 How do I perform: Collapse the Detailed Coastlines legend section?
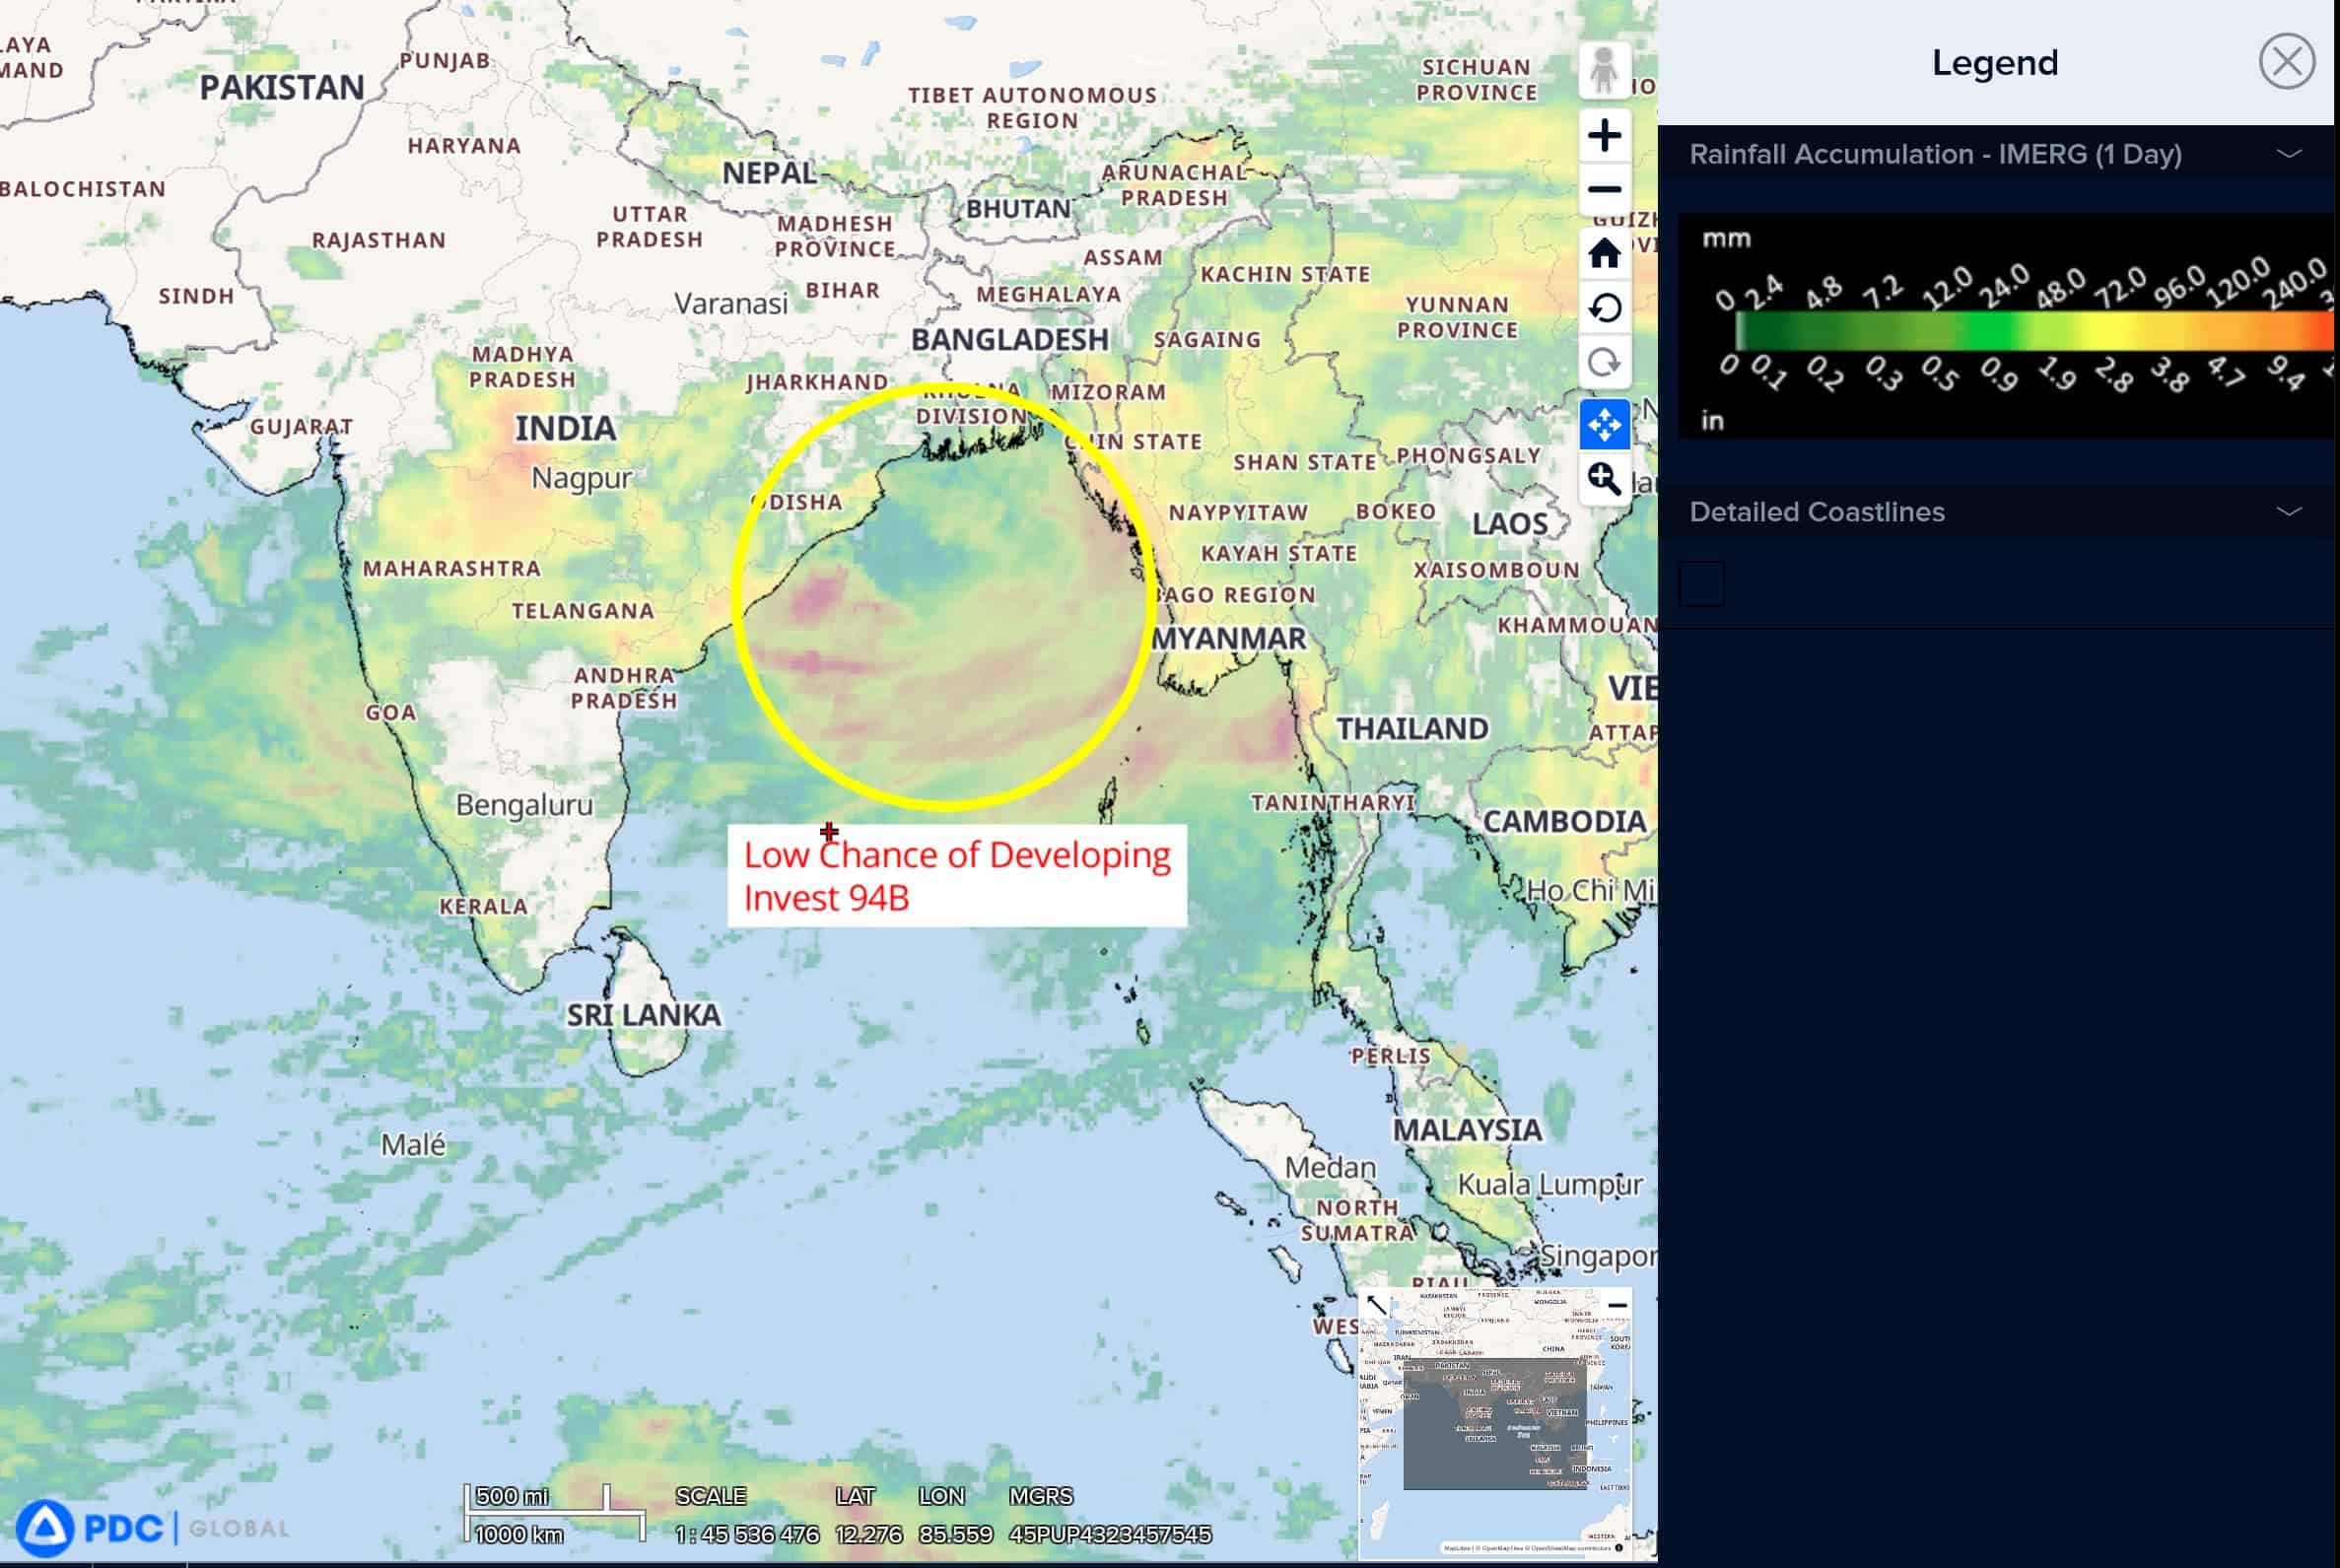[x=2289, y=512]
